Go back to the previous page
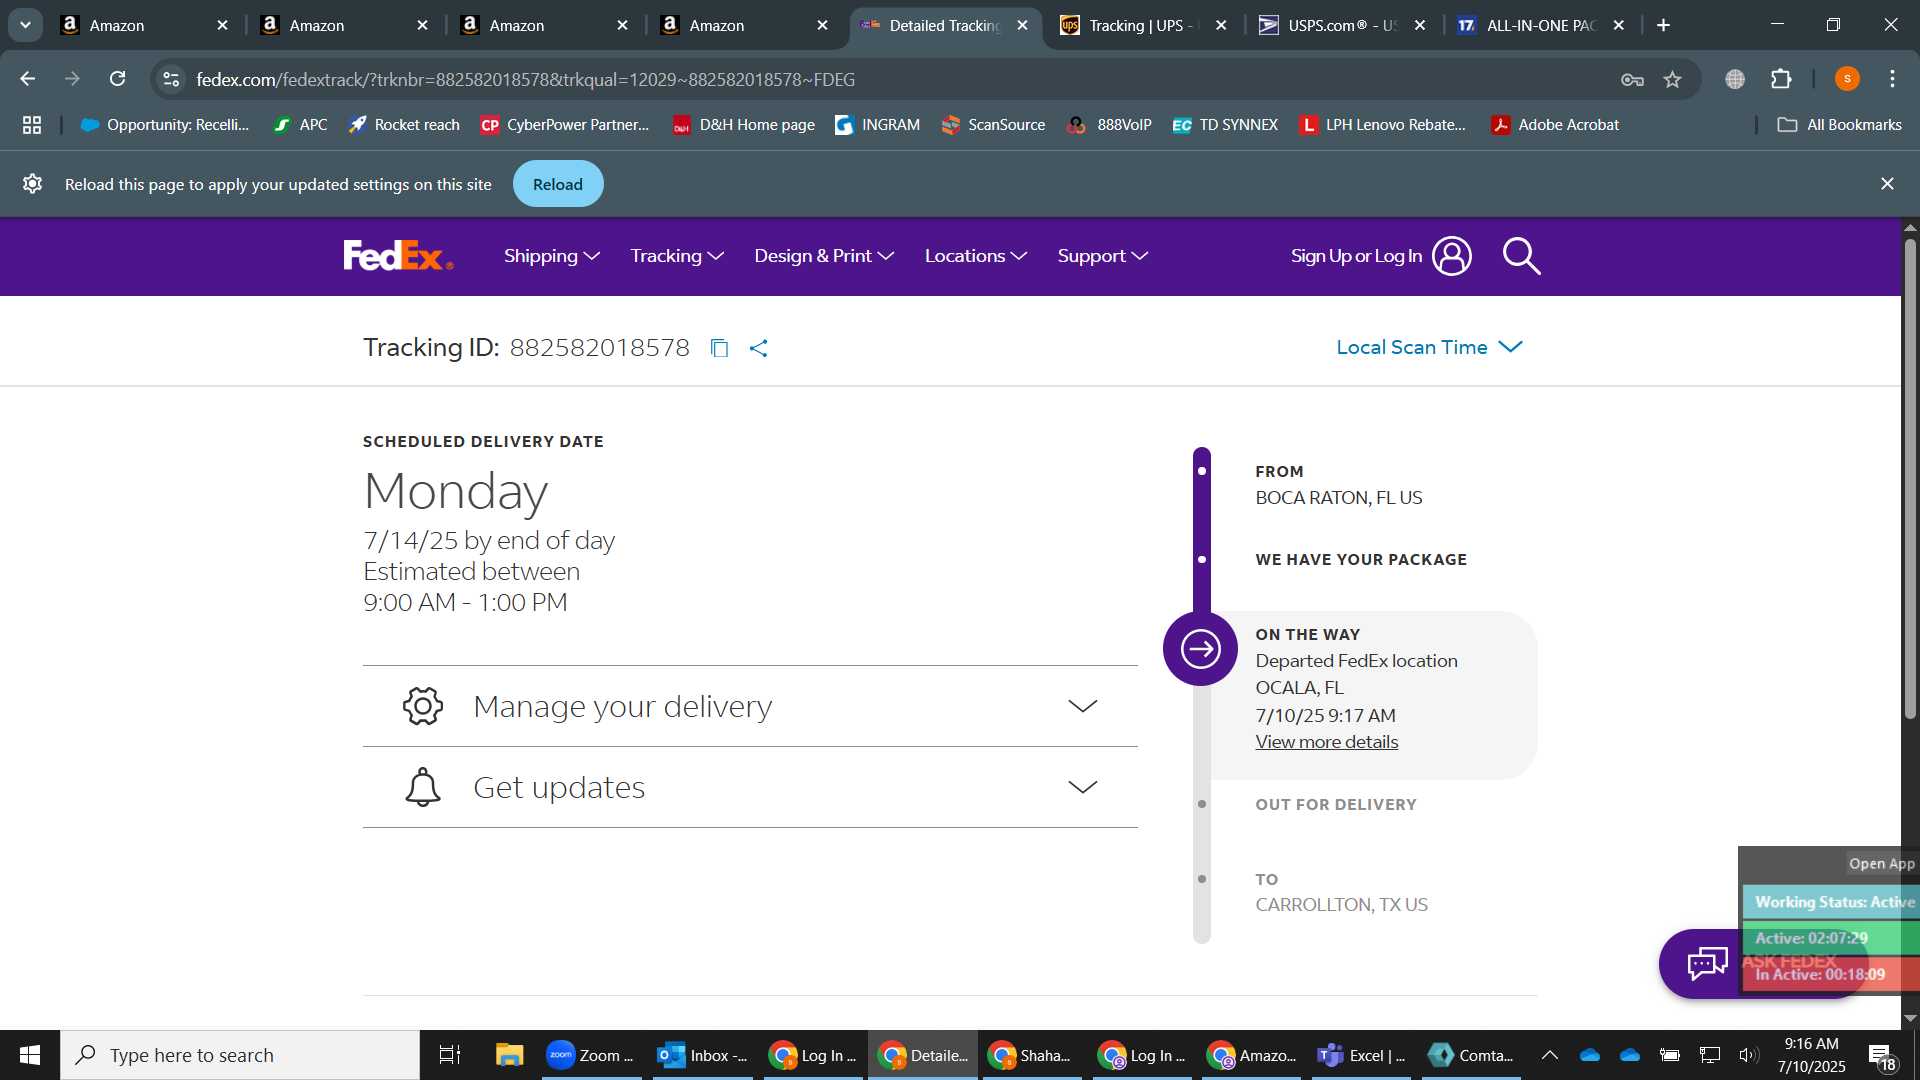The height and width of the screenshot is (1080, 1920). 28,79
